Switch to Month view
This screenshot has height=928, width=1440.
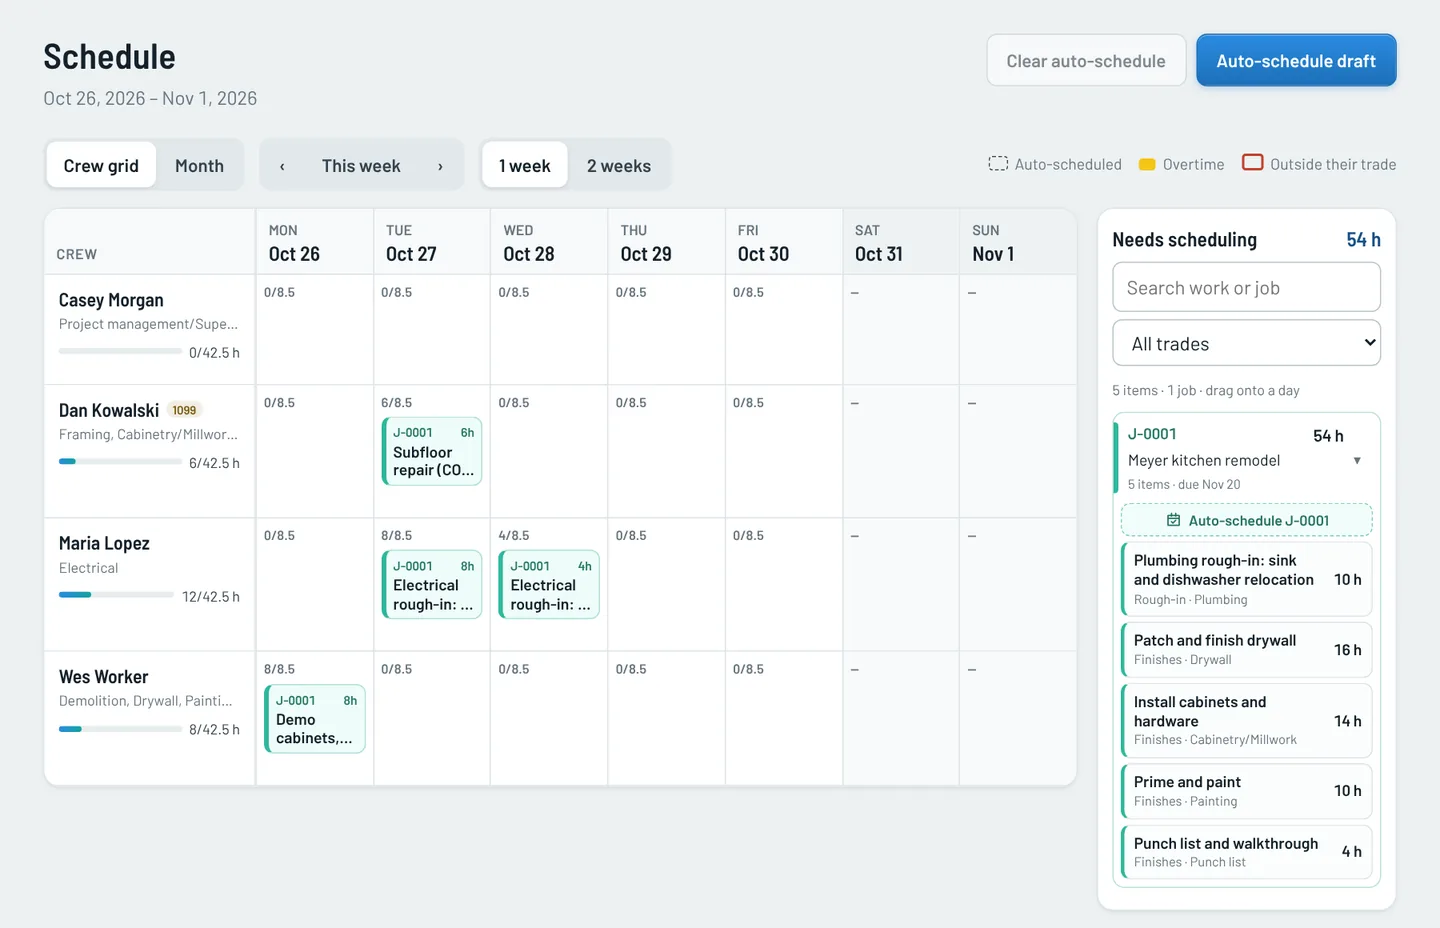click(x=199, y=166)
